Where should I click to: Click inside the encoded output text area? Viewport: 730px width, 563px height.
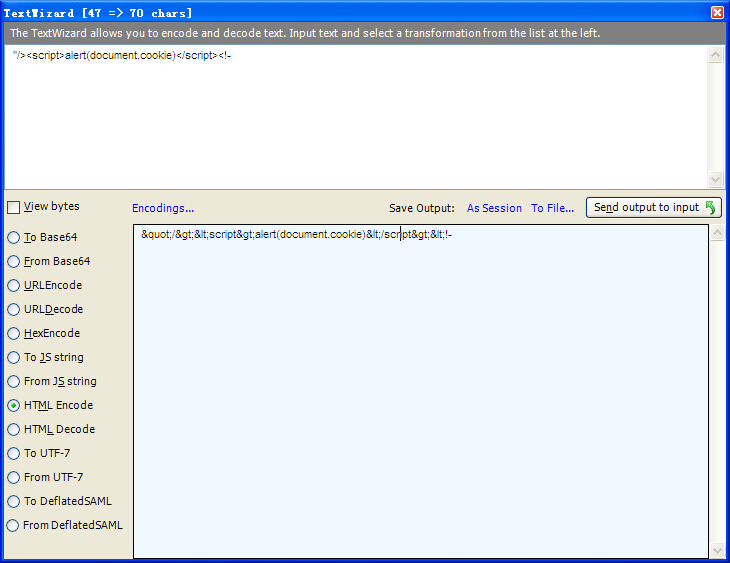point(421,391)
